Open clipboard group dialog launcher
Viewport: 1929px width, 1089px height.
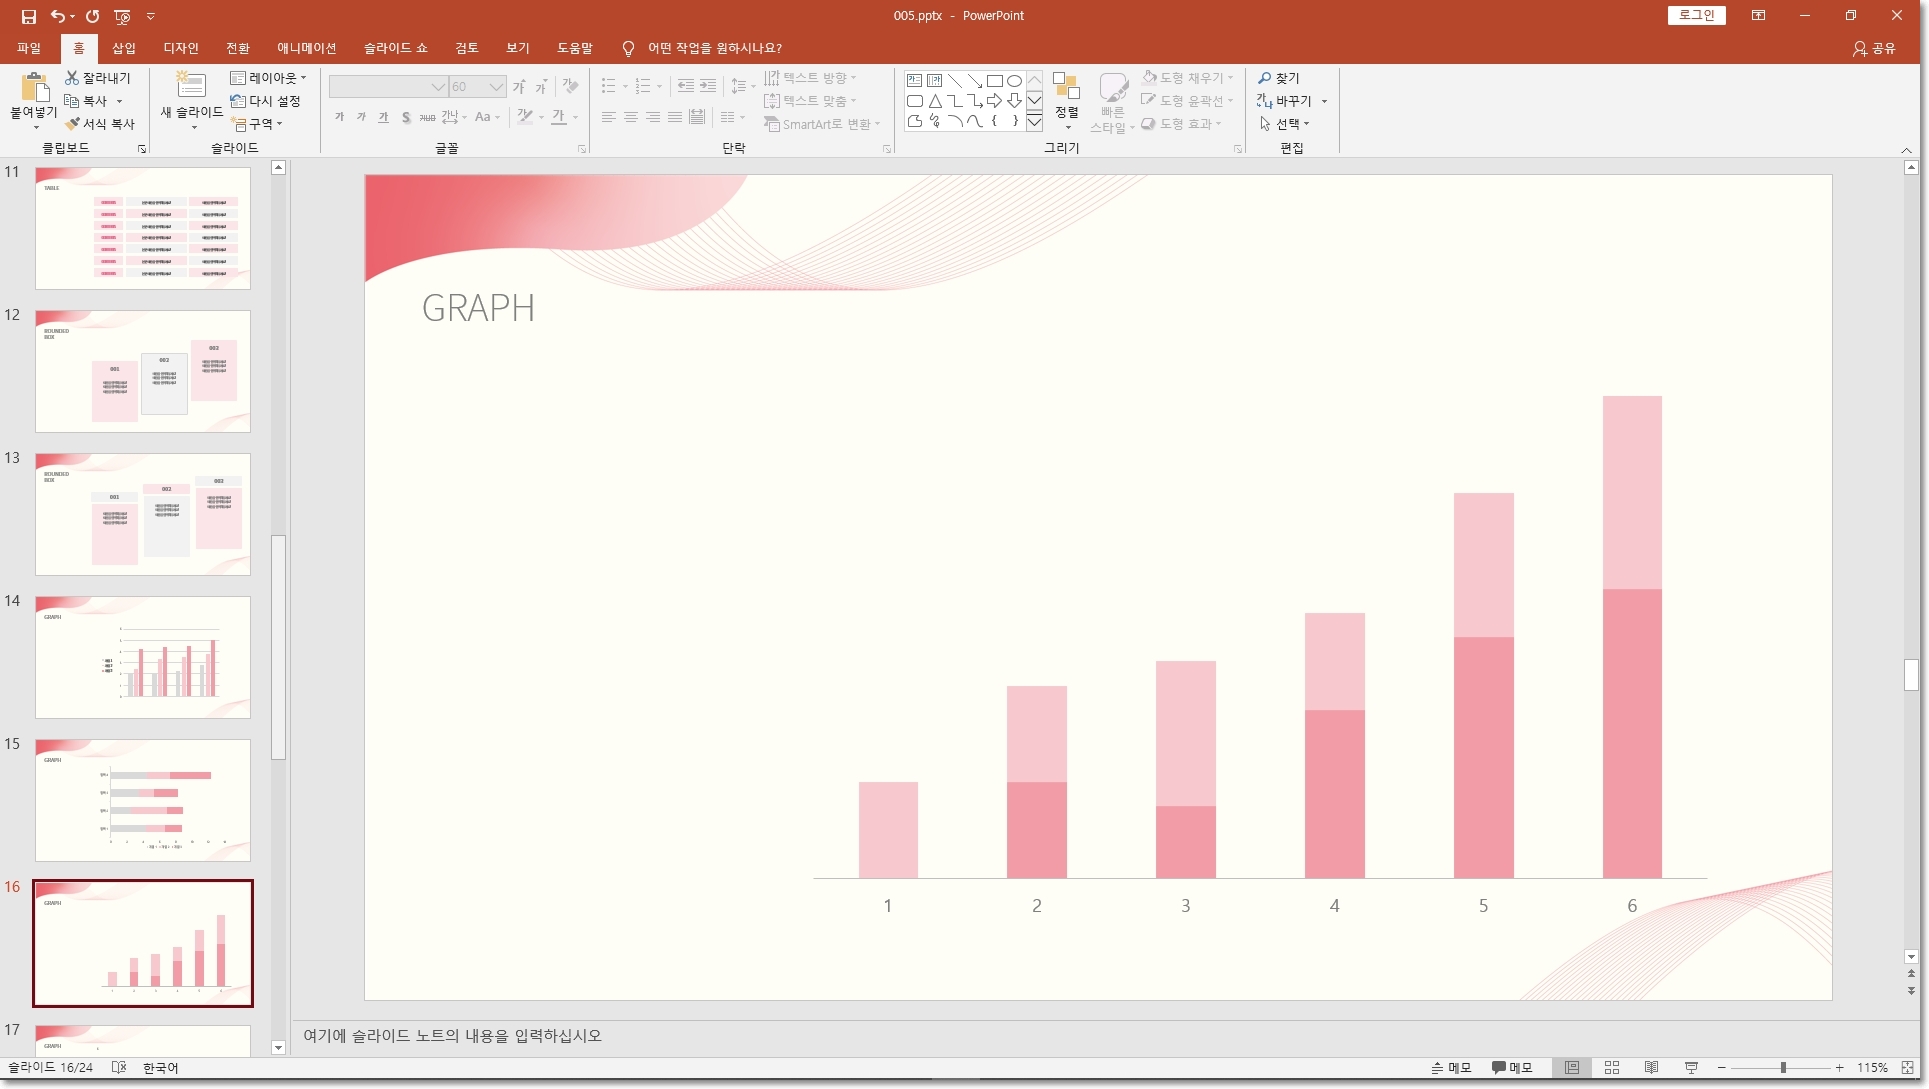[142, 149]
